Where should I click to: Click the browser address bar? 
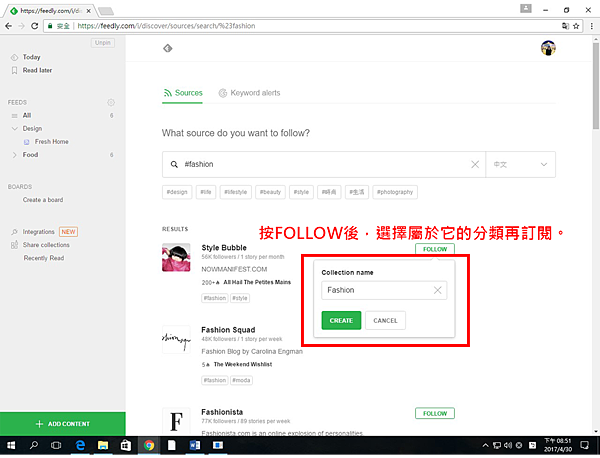pos(314,26)
